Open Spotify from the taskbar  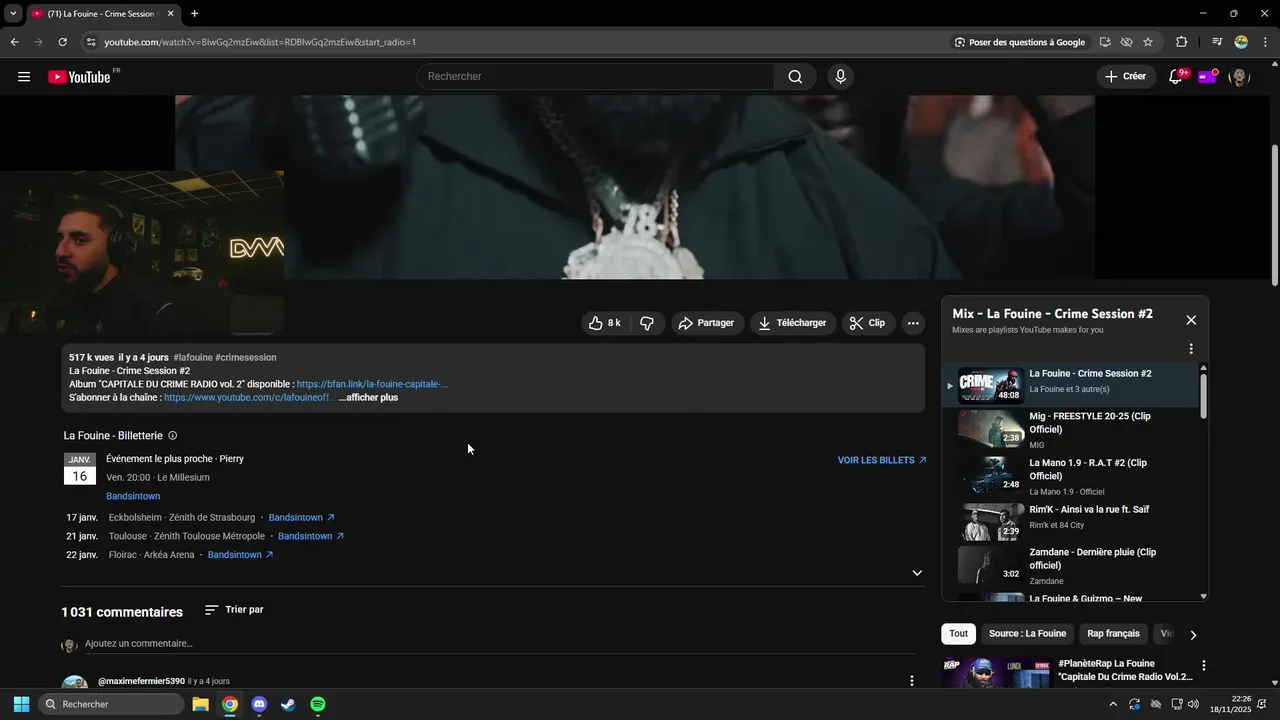(318, 704)
